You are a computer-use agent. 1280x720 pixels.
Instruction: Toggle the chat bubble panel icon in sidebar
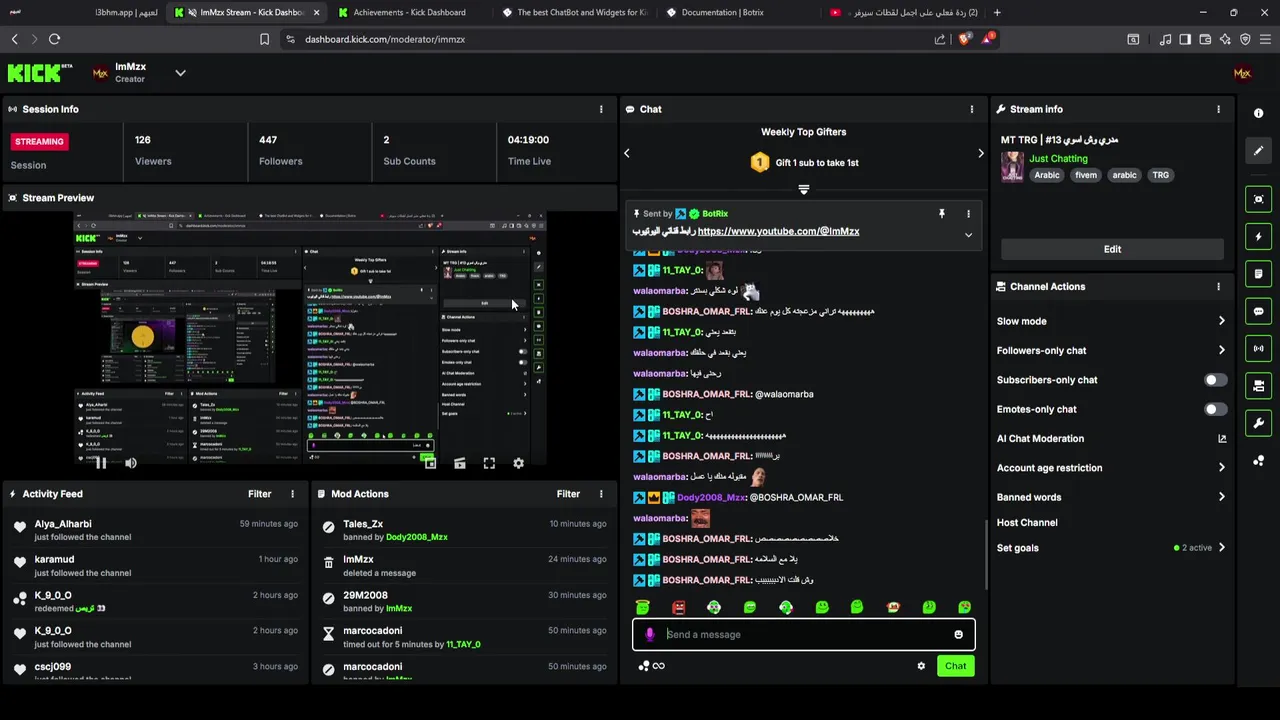[1259, 311]
